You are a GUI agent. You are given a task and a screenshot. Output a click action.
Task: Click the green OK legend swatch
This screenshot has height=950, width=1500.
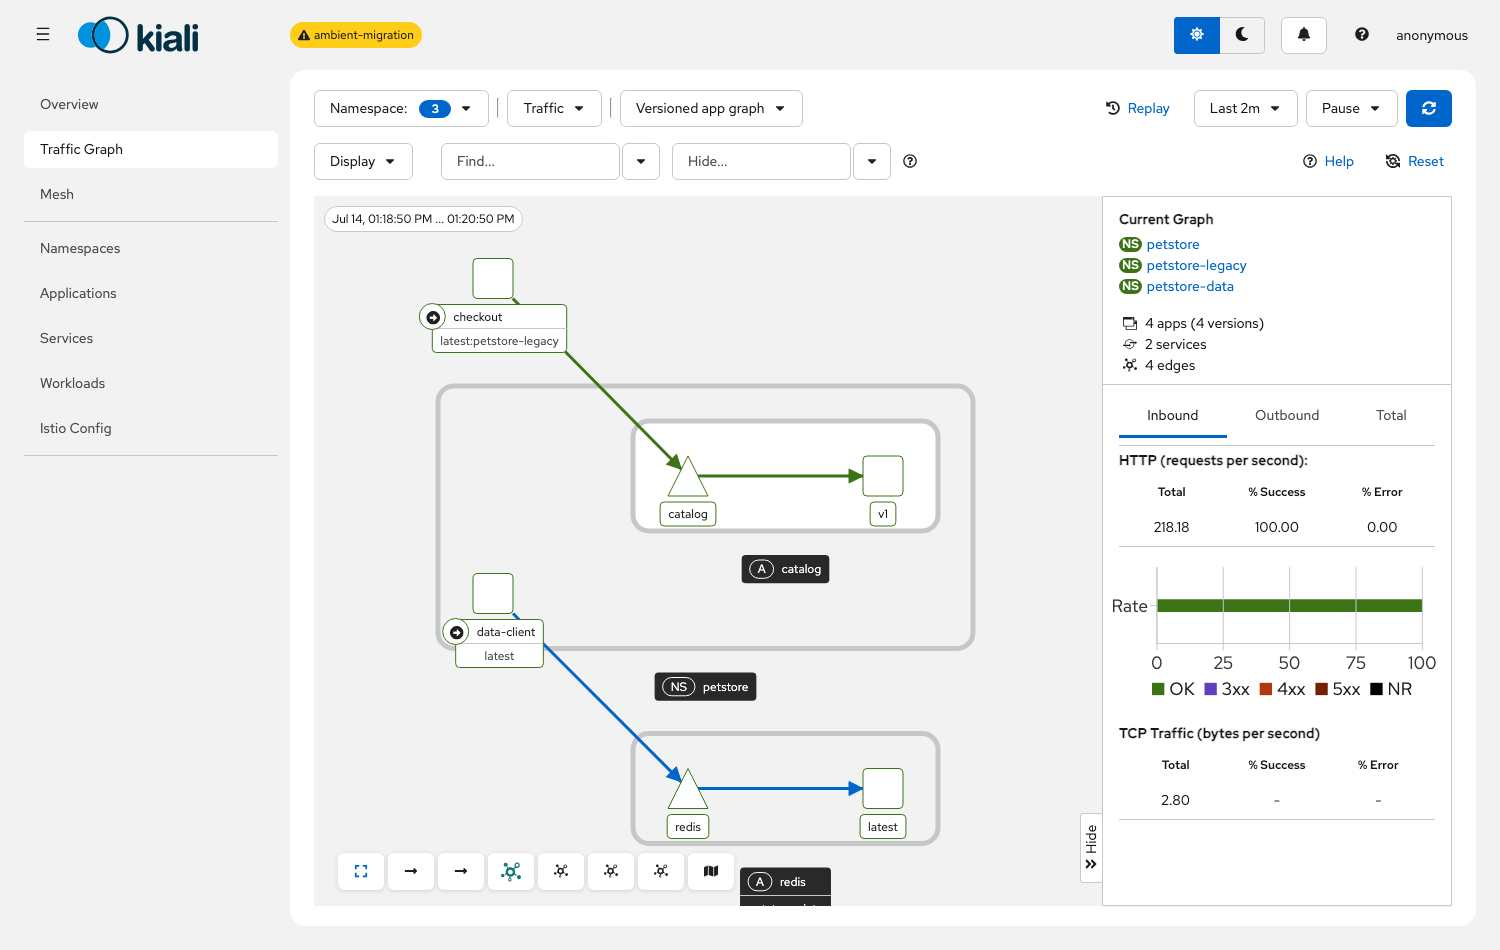pos(1158,689)
